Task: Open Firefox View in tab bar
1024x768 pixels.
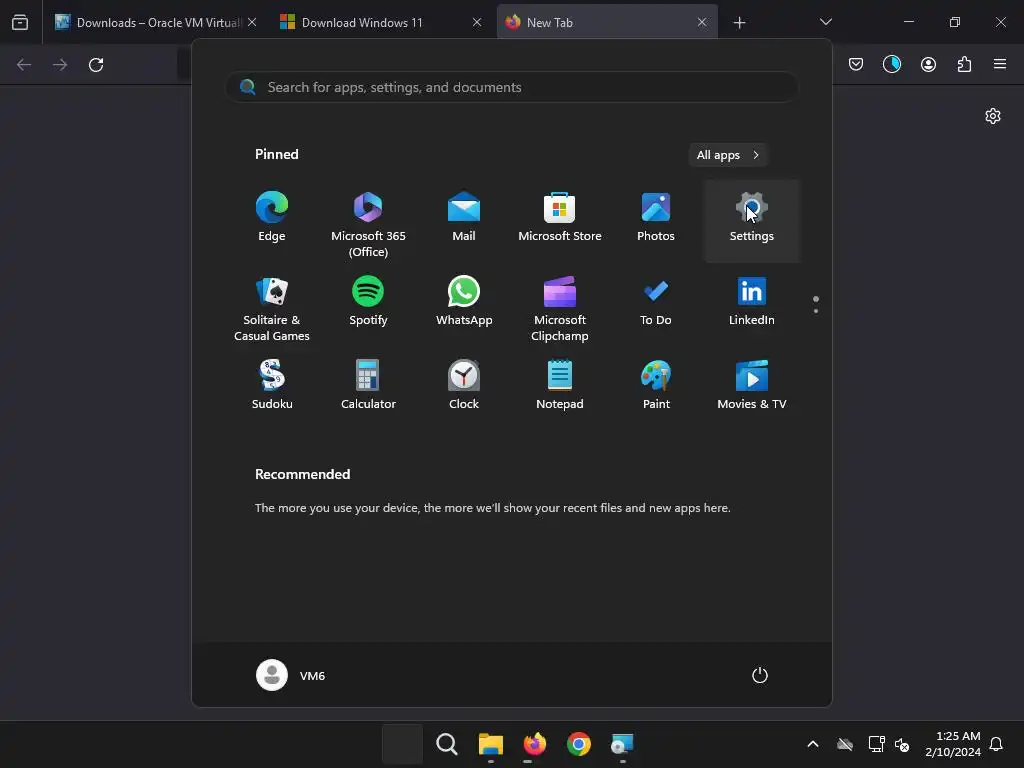Action: (20, 22)
